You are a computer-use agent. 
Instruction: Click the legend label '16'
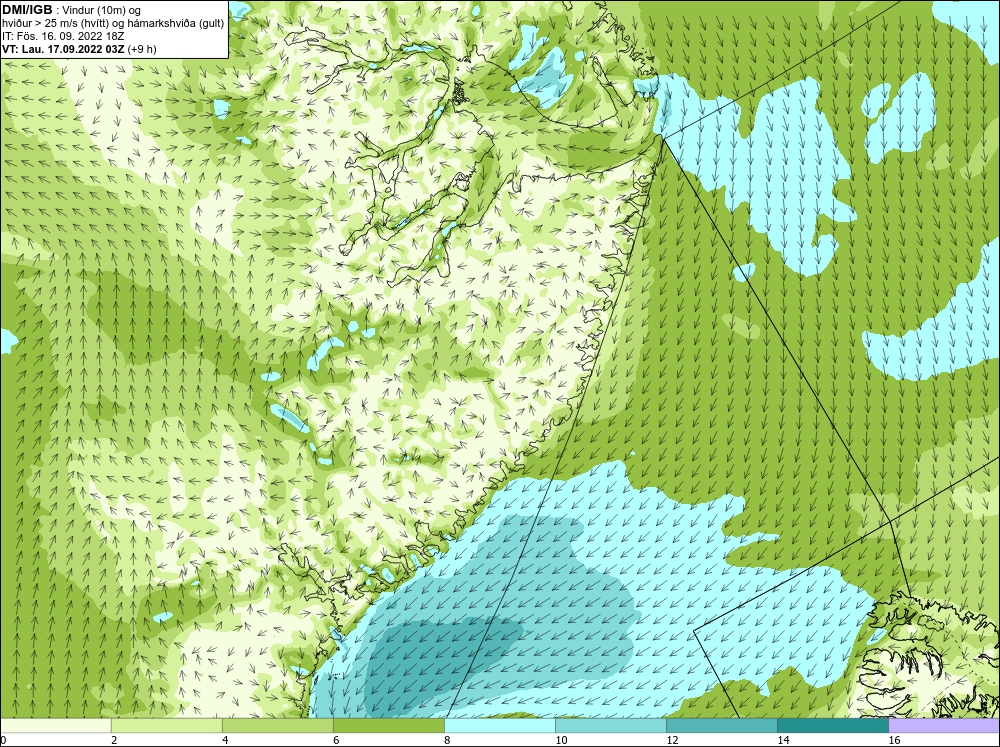click(x=894, y=740)
